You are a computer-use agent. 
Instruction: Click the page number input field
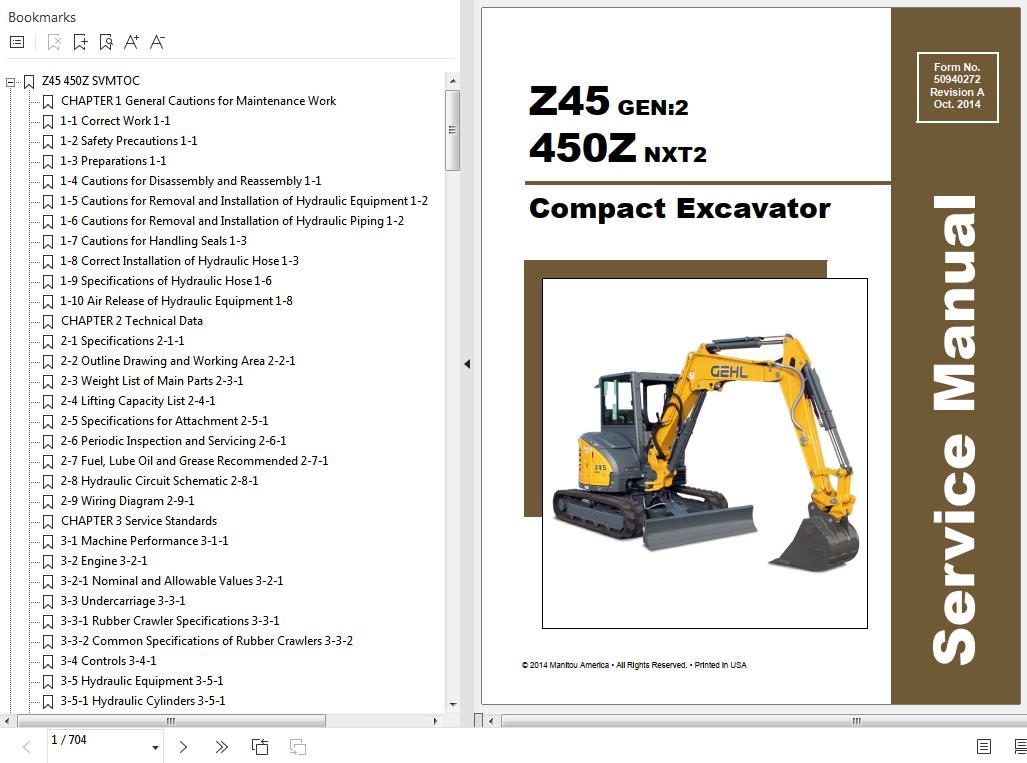pos(95,740)
